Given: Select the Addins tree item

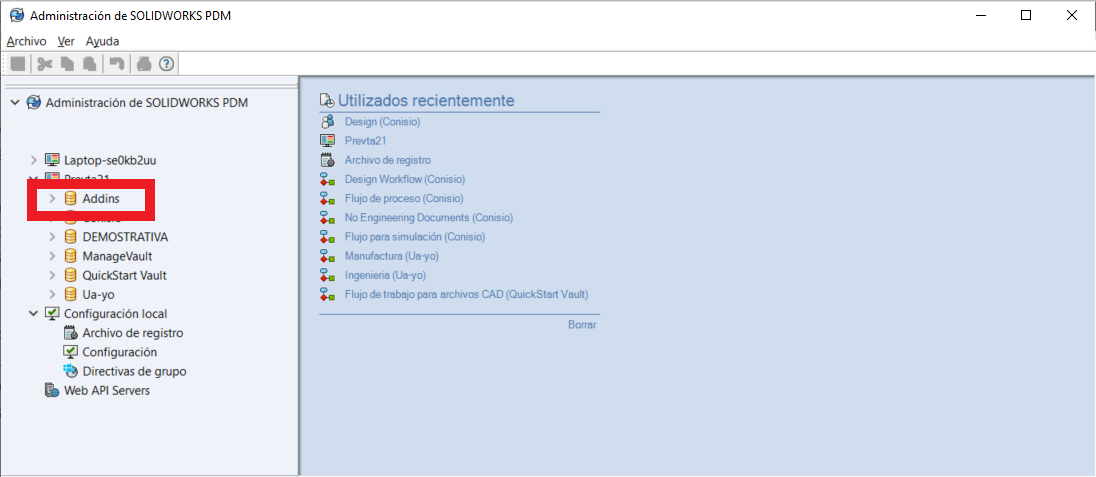Looking at the screenshot, I should (x=101, y=199).
